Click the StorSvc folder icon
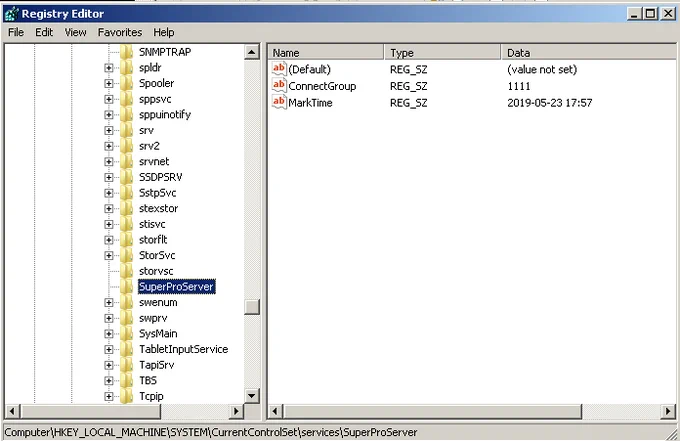Image resolution: width=680 pixels, height=441 pixels. (126, 255)
